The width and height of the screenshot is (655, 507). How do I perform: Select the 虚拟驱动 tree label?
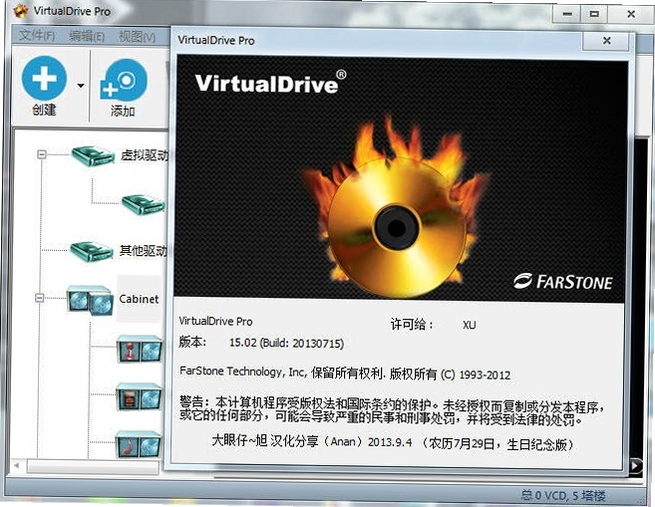145,155
